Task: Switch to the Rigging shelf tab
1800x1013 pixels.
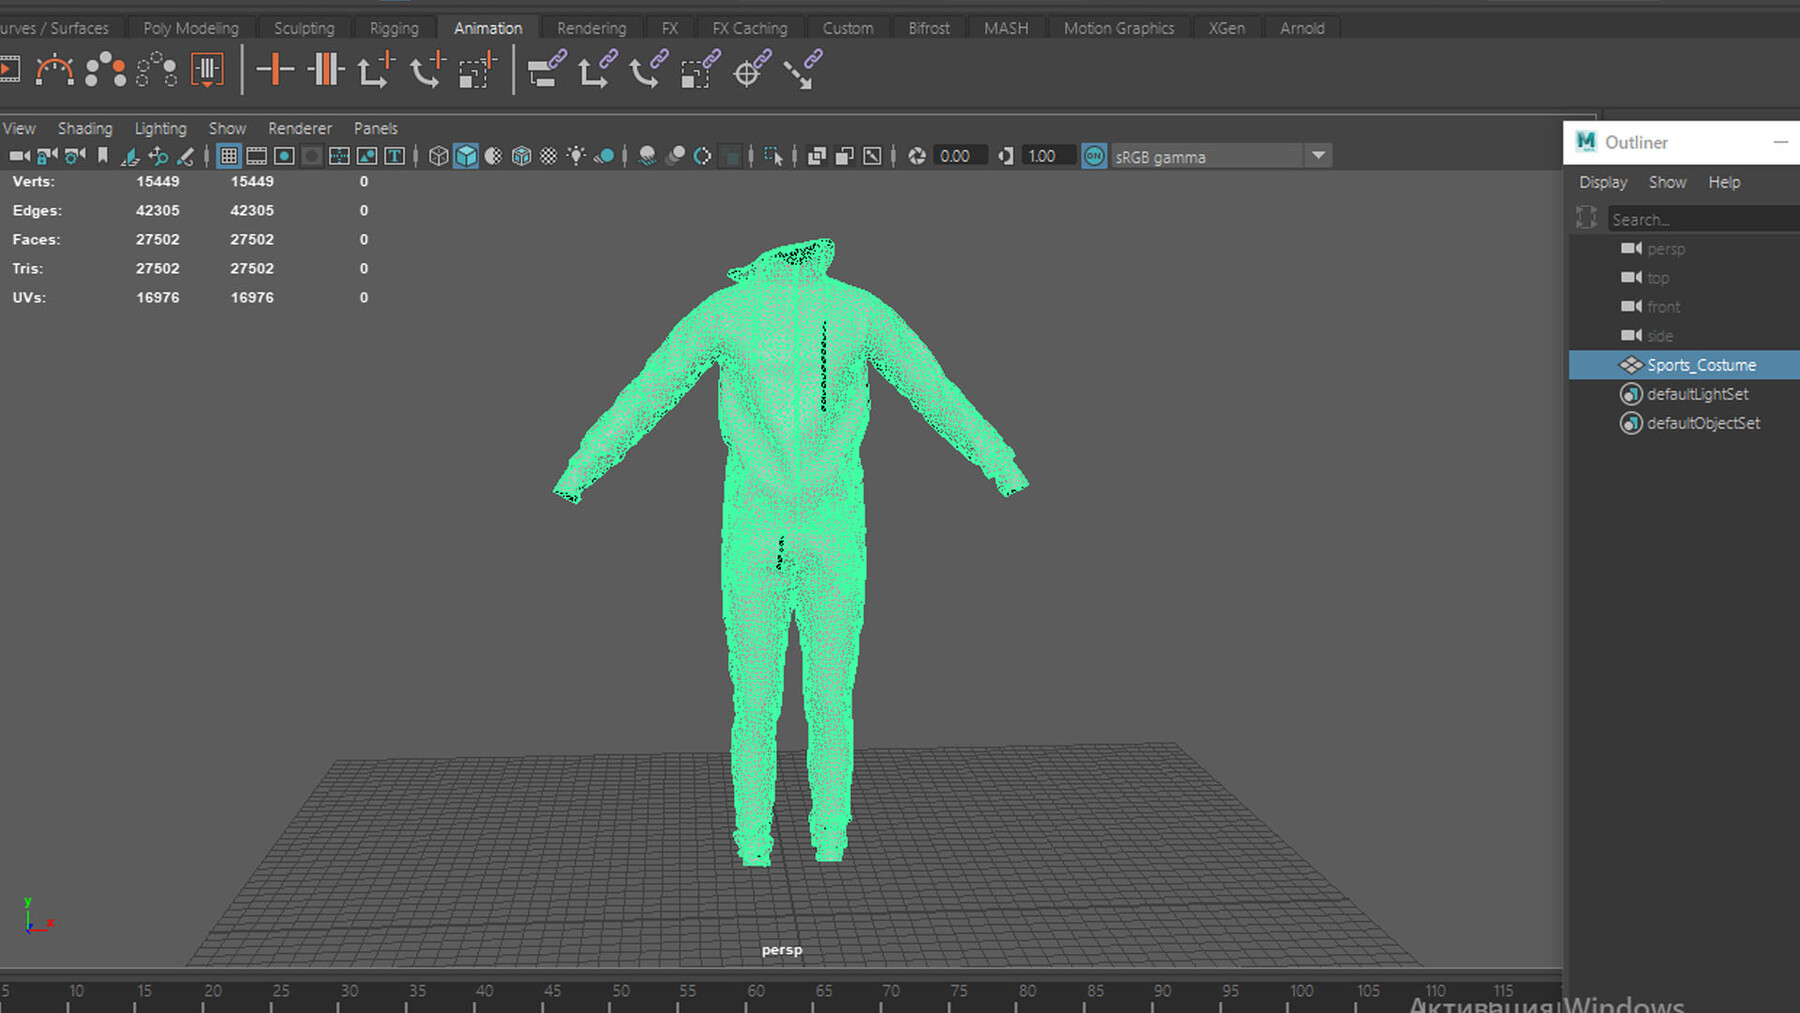Action: 394,28
